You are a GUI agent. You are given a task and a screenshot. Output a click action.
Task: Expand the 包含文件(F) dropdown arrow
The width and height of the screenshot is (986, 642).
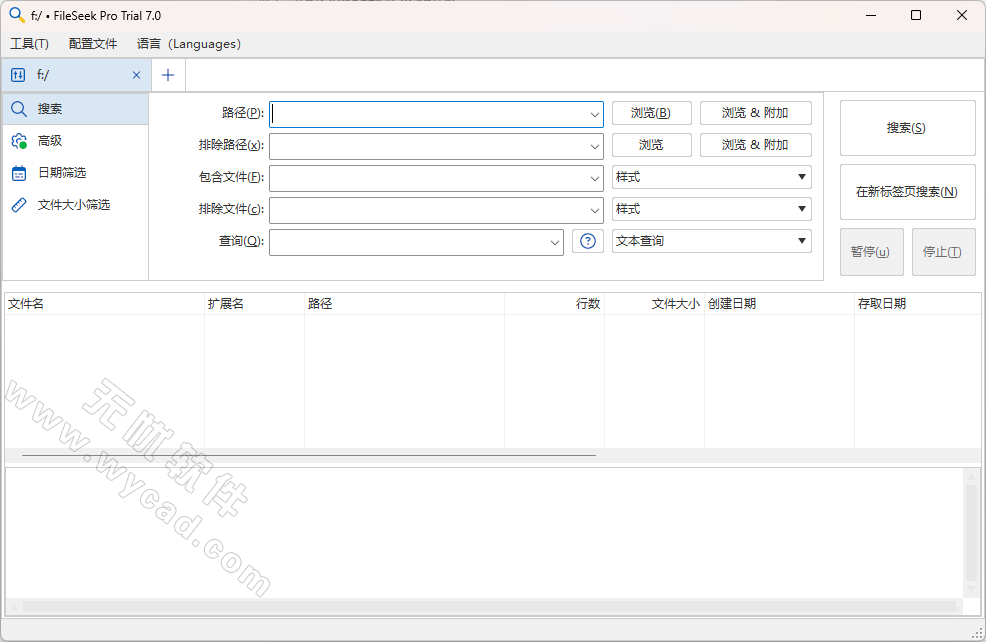(x=594, y=179)
